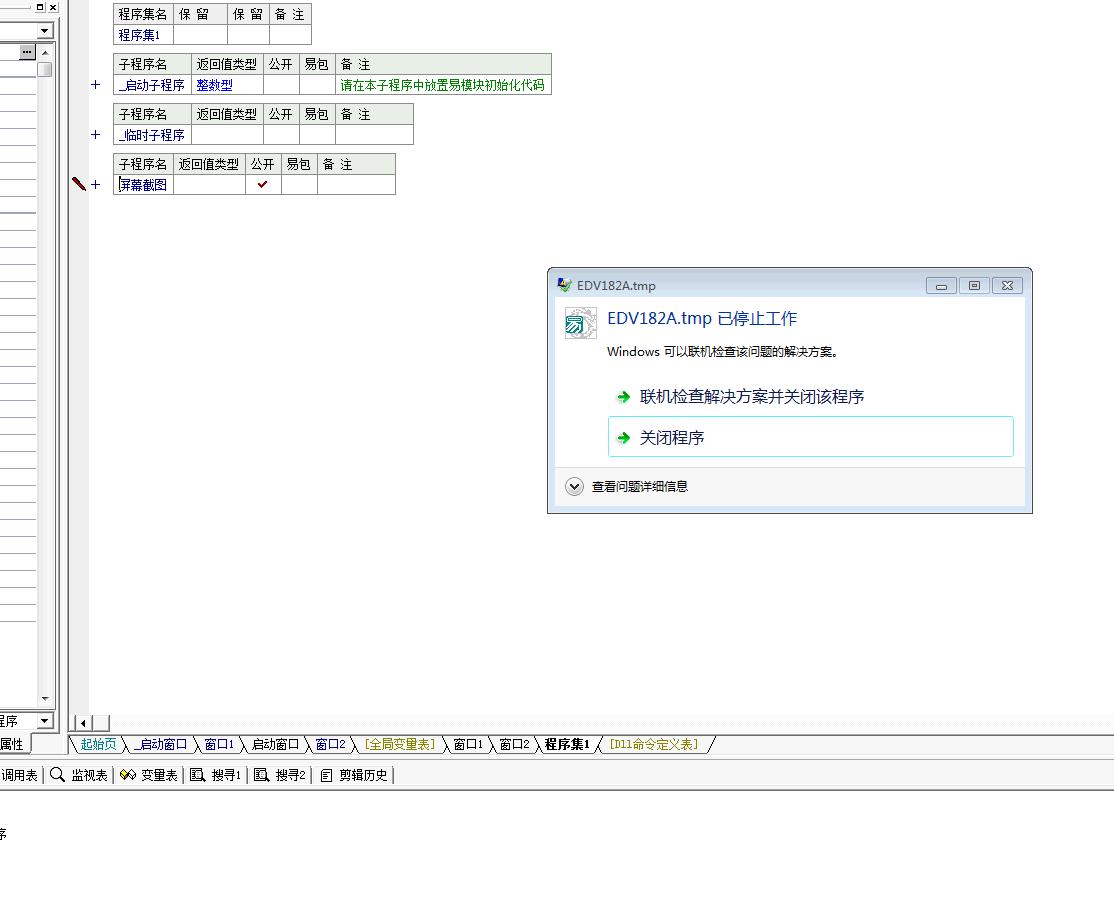1114x915 pixels.
Task: Expand 查看问题详细信息 in crash dialog
Action: coord(574,487)
